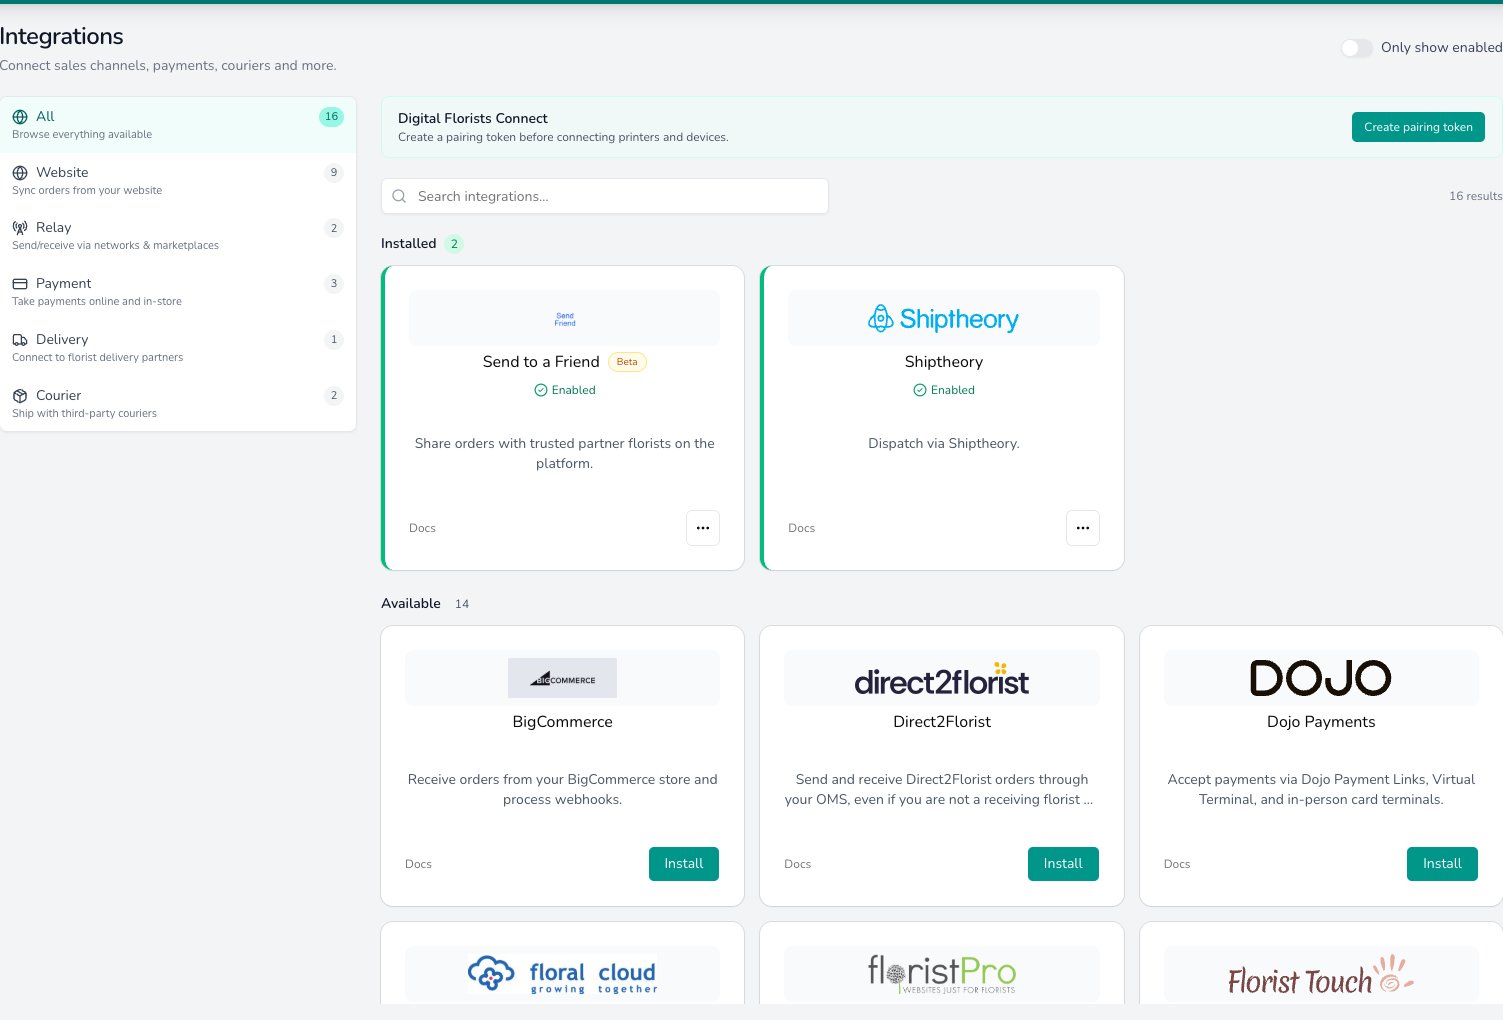Open Docs link on Direct2Florist card
The image size is (1503, 1020).
pyautogui.click(x=797, y=864)
